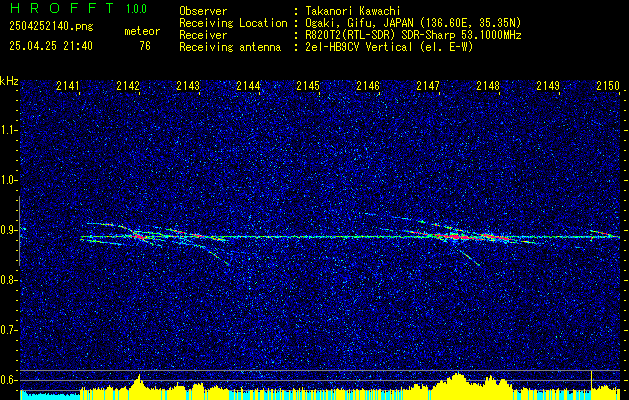Click the 2147 time label
Screen dimensions: 629x400
pyautogui.click(x=428, y=86)
